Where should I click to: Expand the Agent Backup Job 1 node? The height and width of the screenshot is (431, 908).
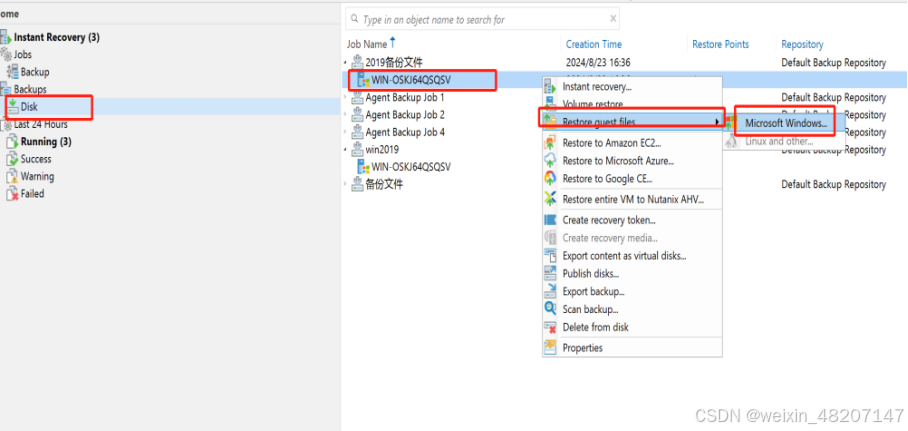[x=346, y=97]
